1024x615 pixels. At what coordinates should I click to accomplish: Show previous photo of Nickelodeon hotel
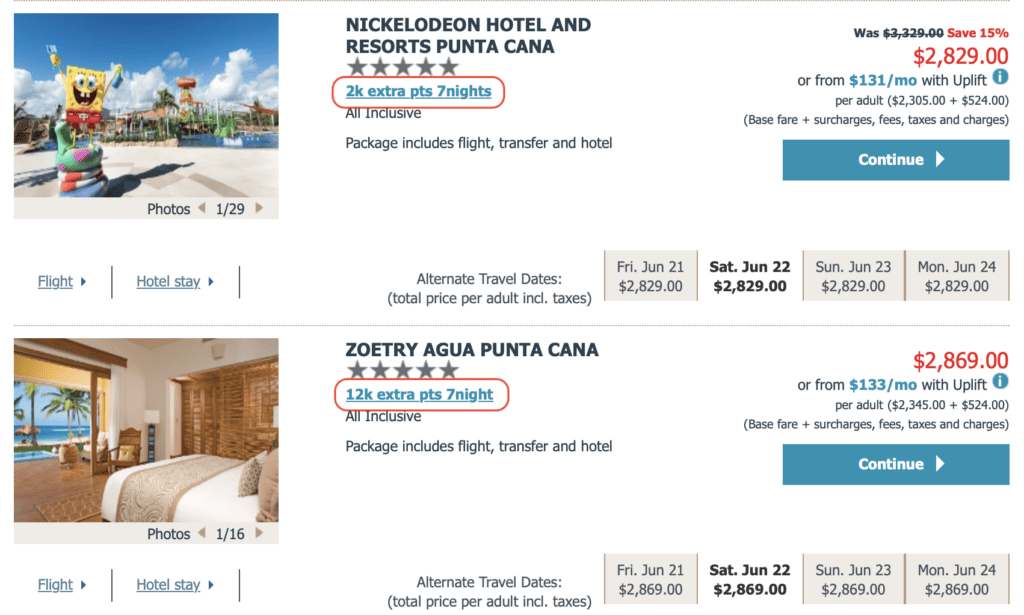201,209
